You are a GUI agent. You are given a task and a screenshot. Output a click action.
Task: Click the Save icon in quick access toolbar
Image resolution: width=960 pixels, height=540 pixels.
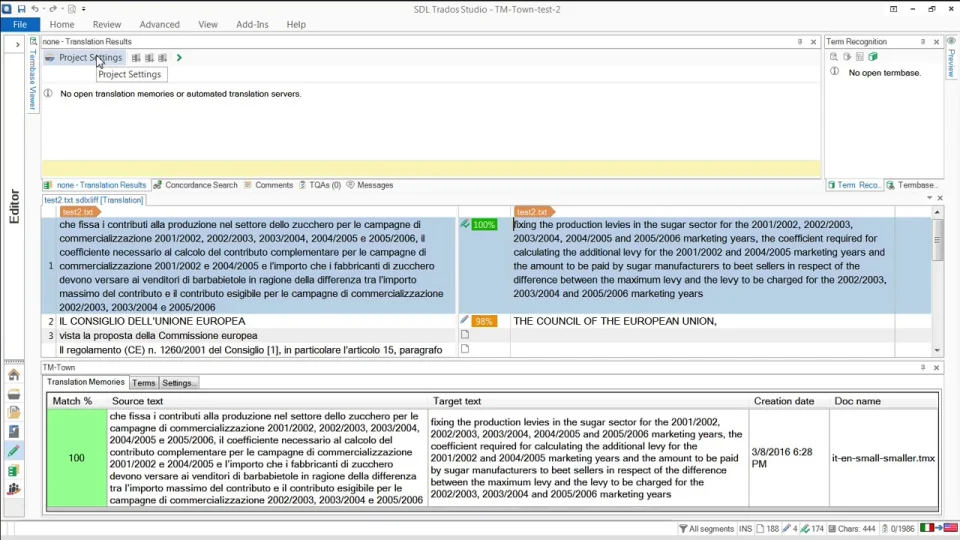coord(21,9)
